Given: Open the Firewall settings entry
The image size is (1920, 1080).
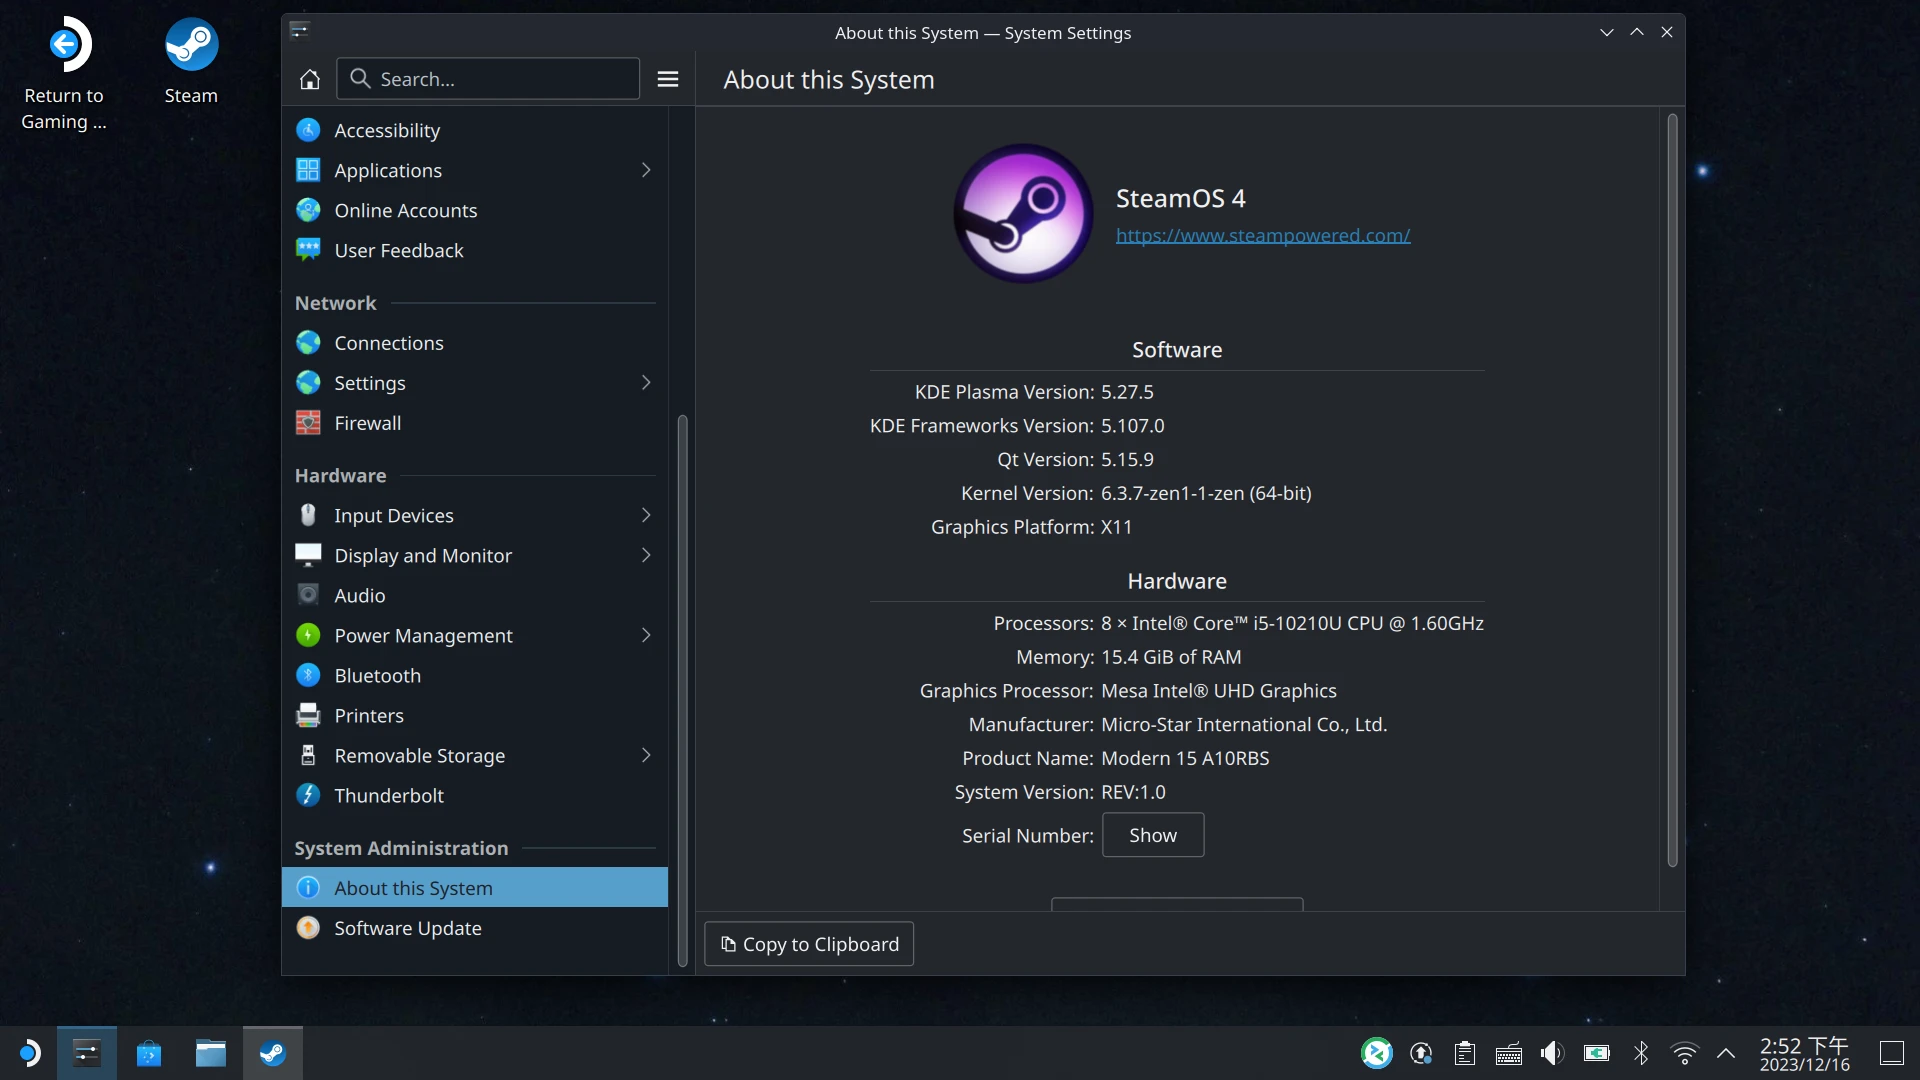Looking at the screenshot, I should 367,423.
